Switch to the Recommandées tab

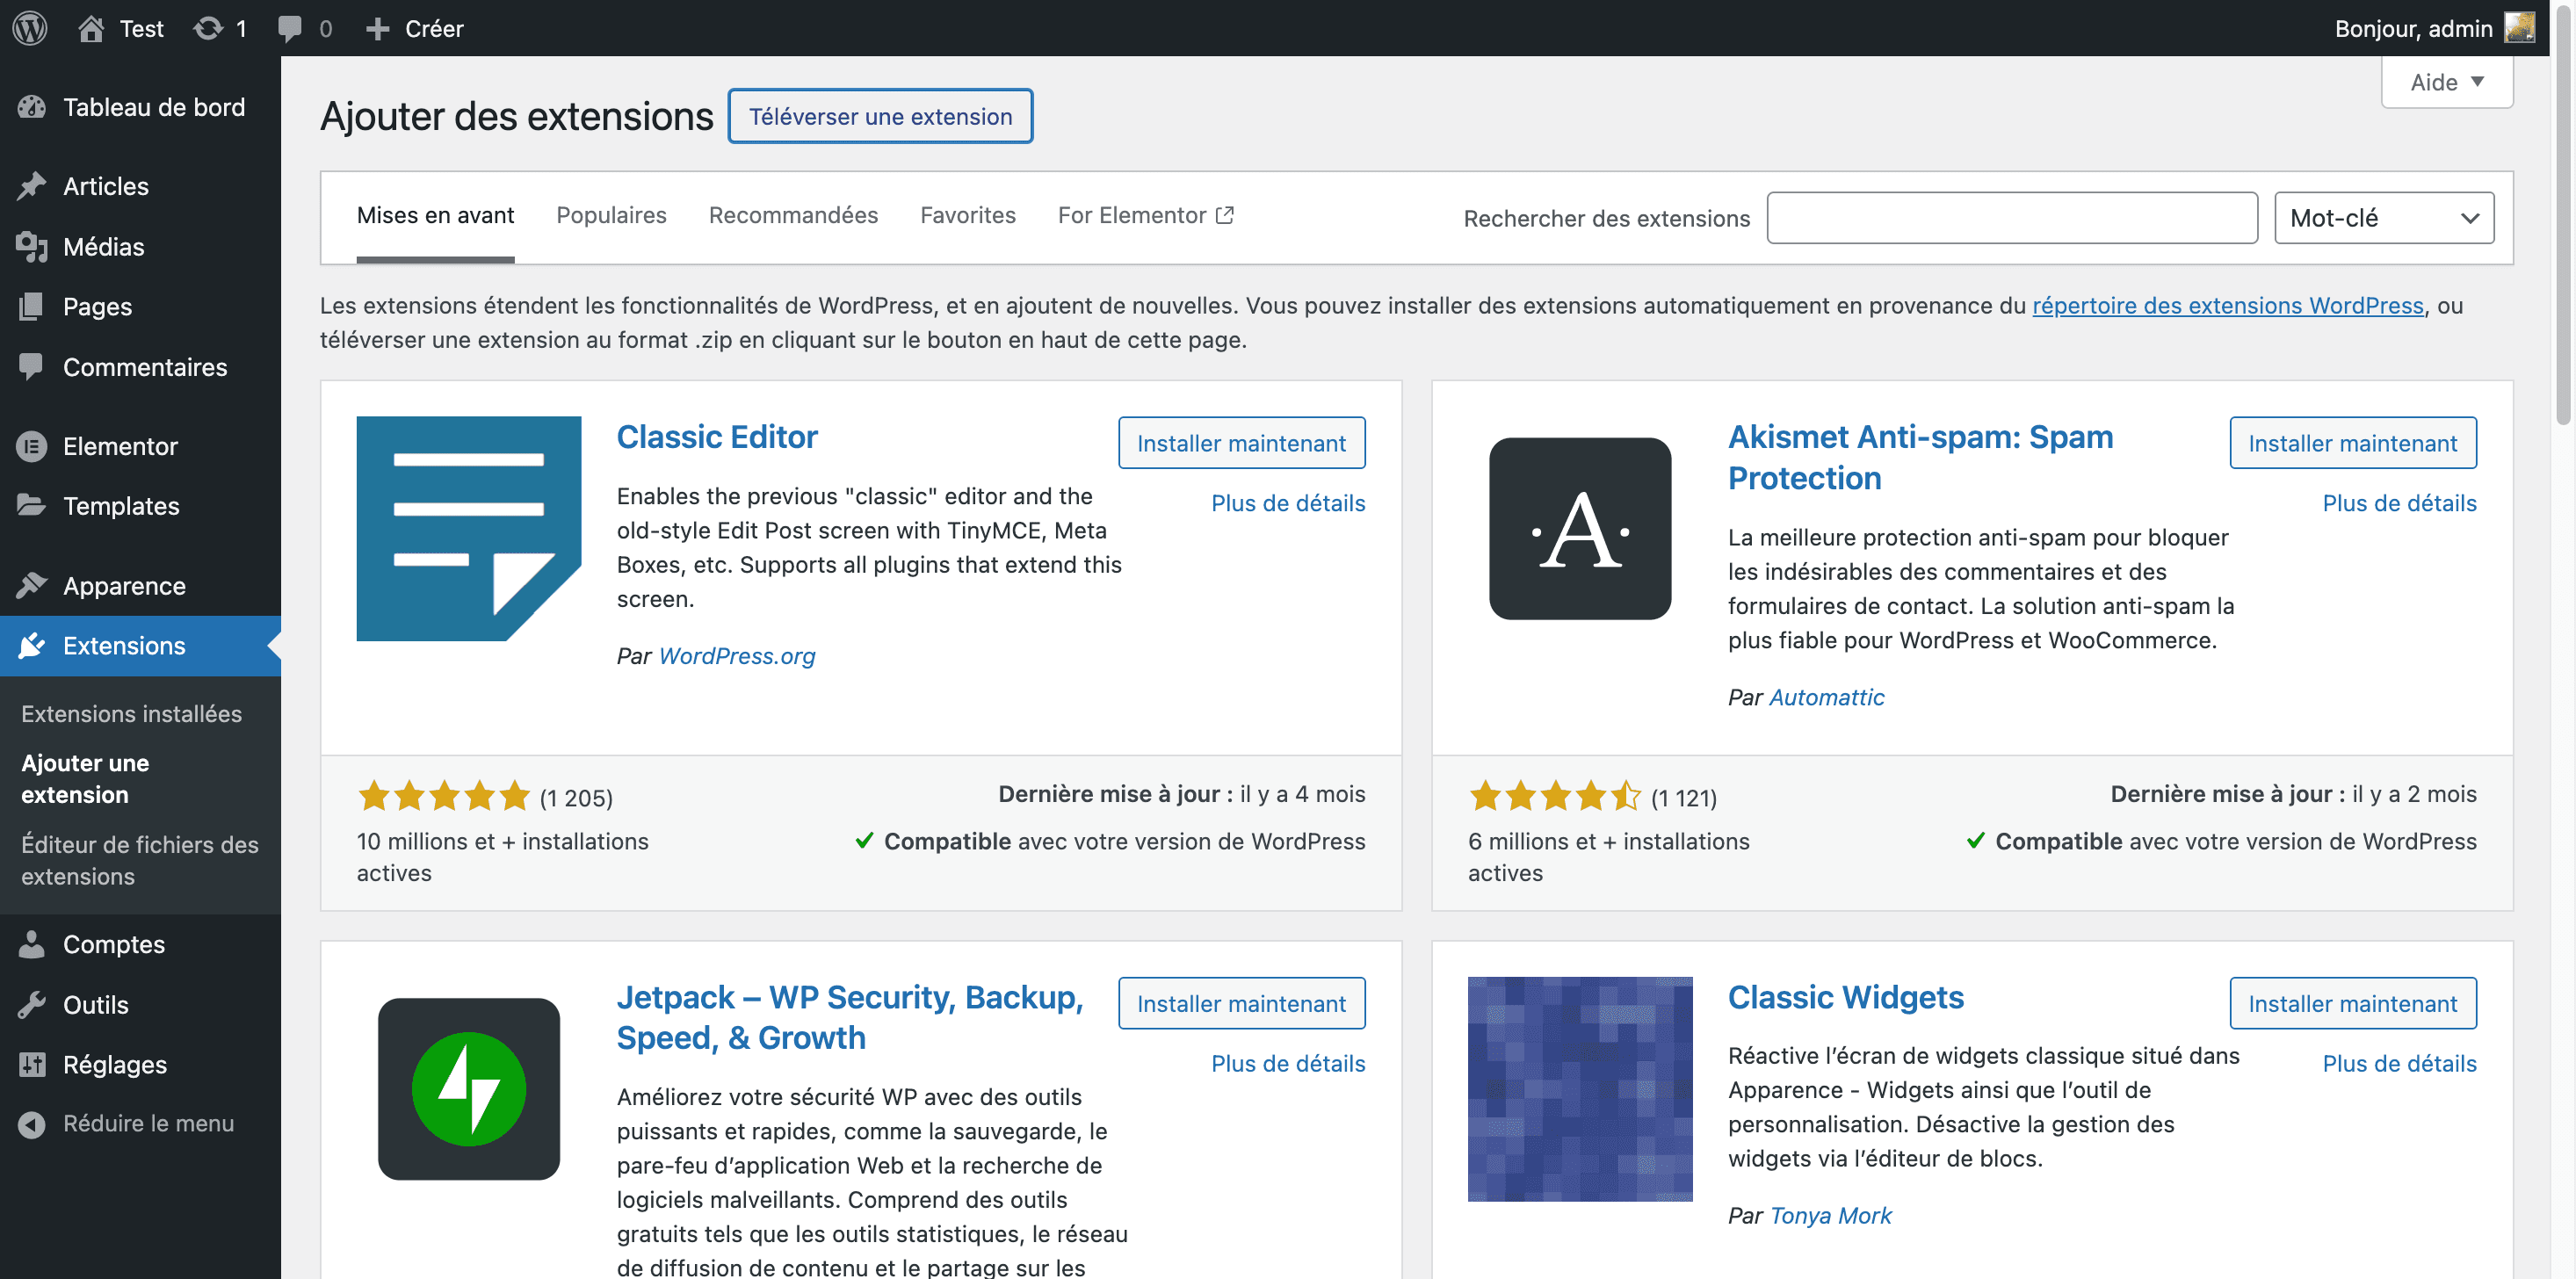pyautogui.click(x=793, y=215)
